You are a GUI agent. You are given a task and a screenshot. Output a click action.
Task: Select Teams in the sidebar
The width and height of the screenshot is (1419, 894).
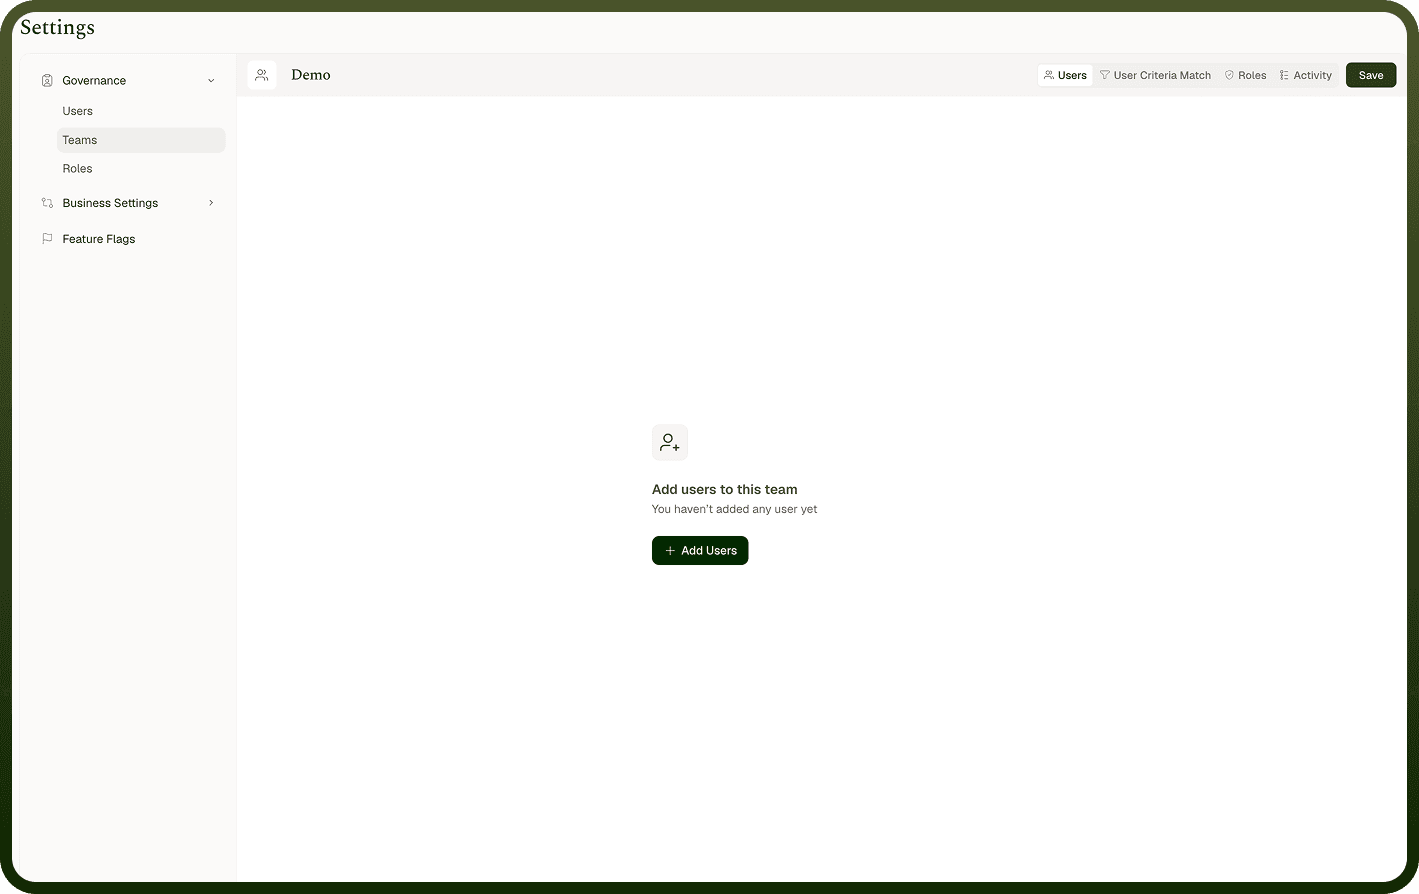(141, 140)
